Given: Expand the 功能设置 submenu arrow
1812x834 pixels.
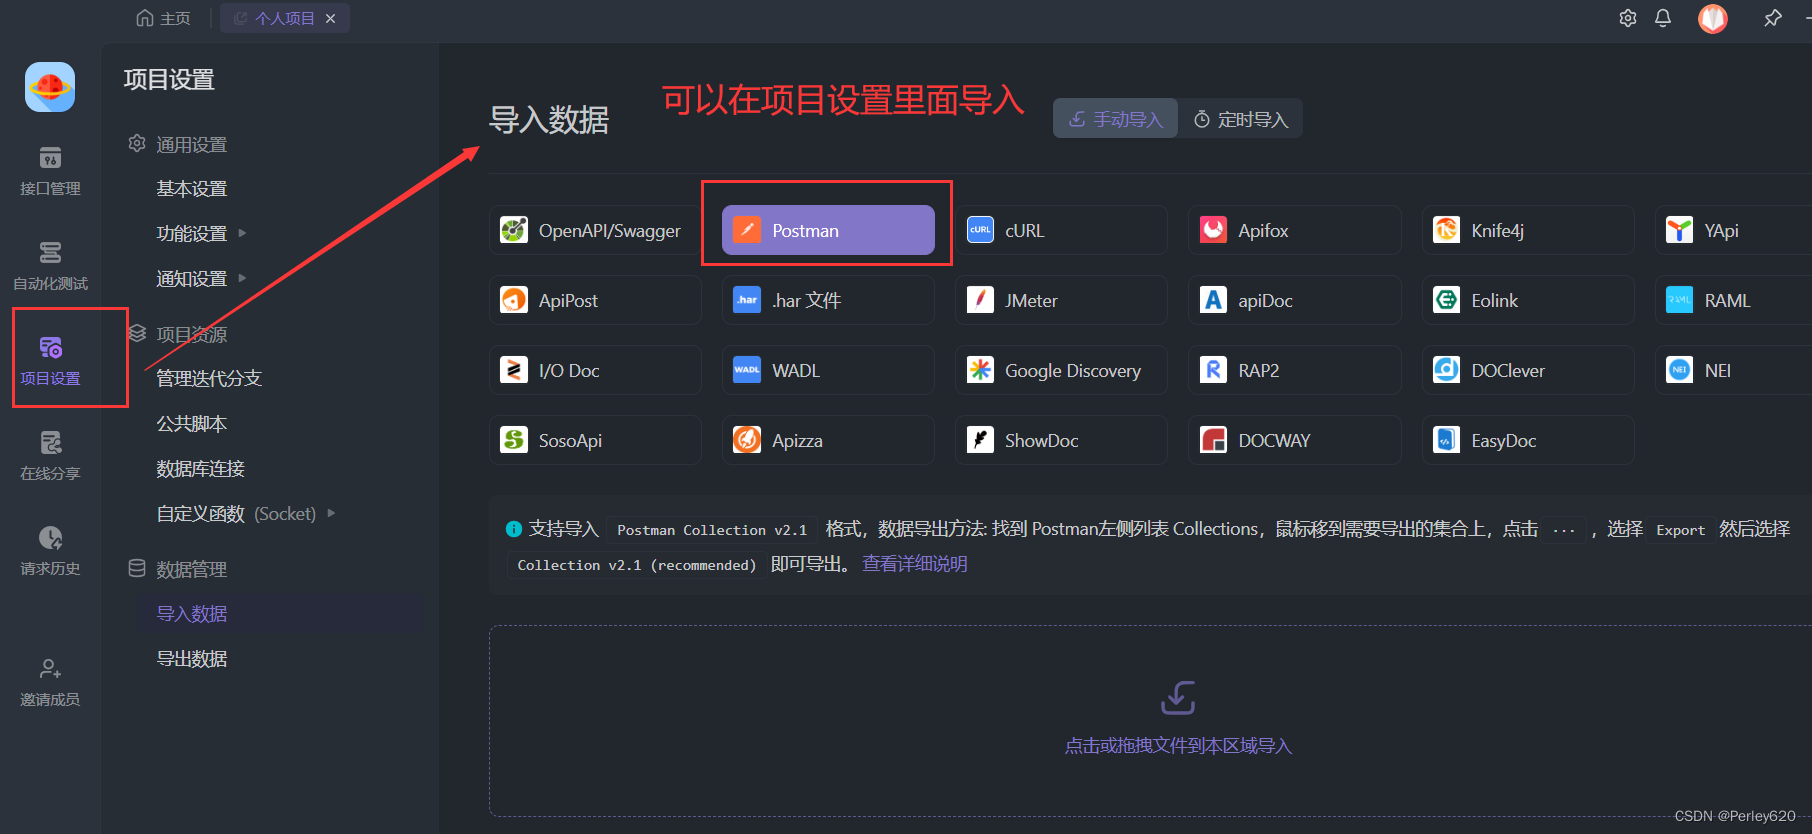Looking at the screenshot, I should click(242, 233).
